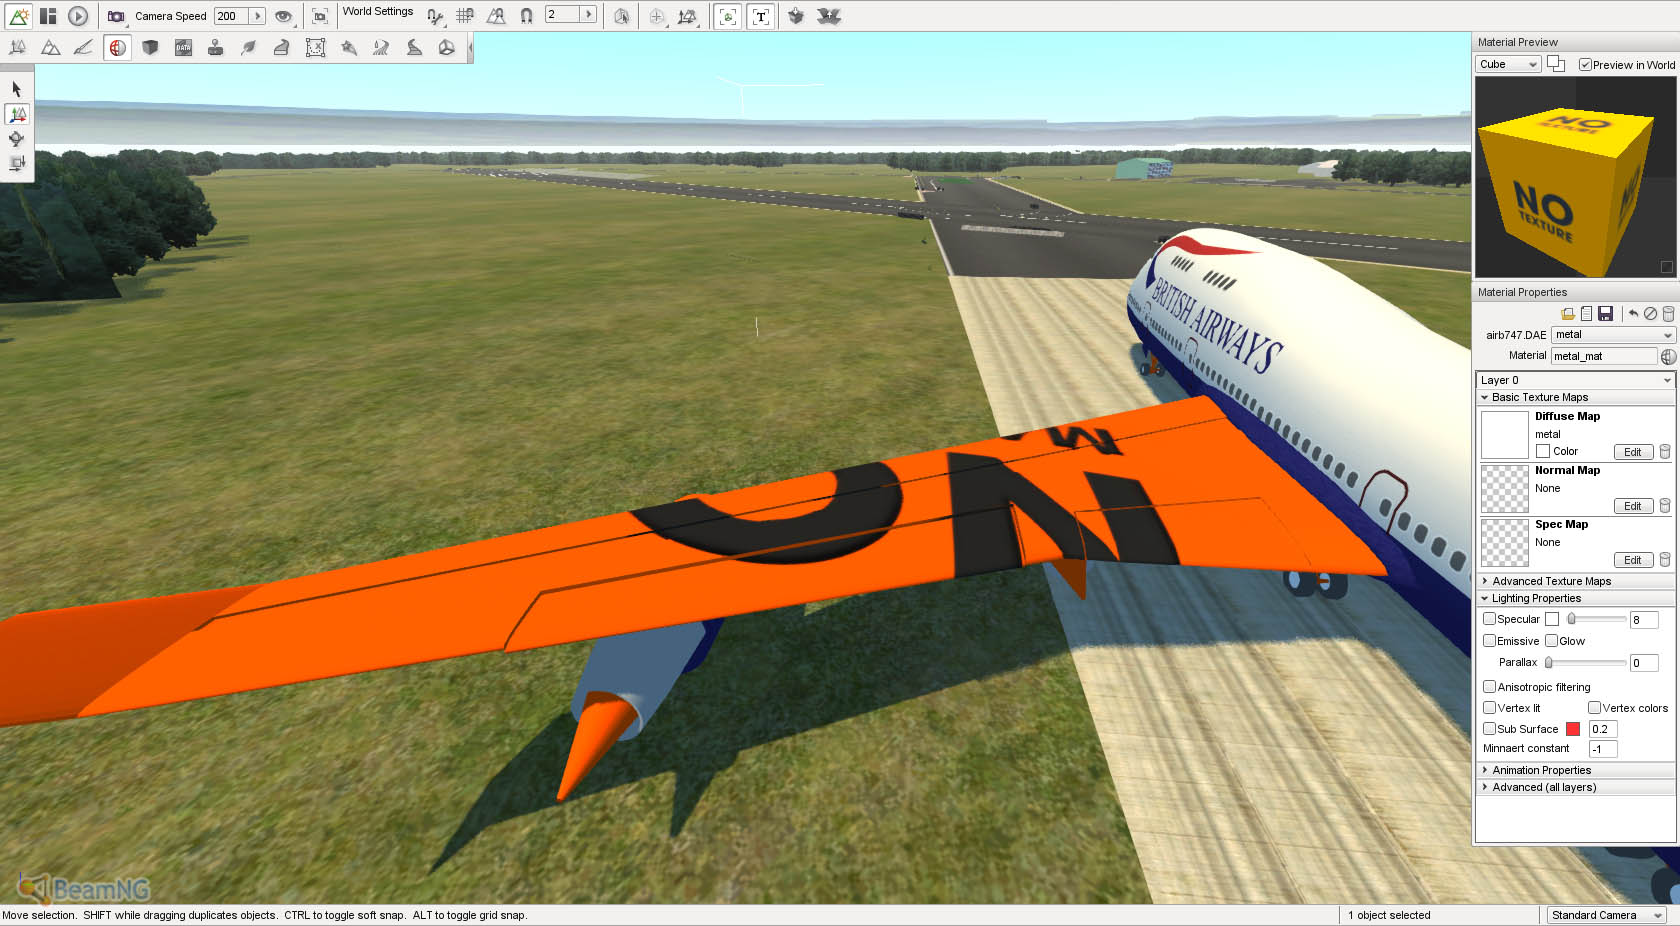Viewport: 1680px width, 926px height.
Task: Open the Particle Editor tool
Action: pos(348,47)
